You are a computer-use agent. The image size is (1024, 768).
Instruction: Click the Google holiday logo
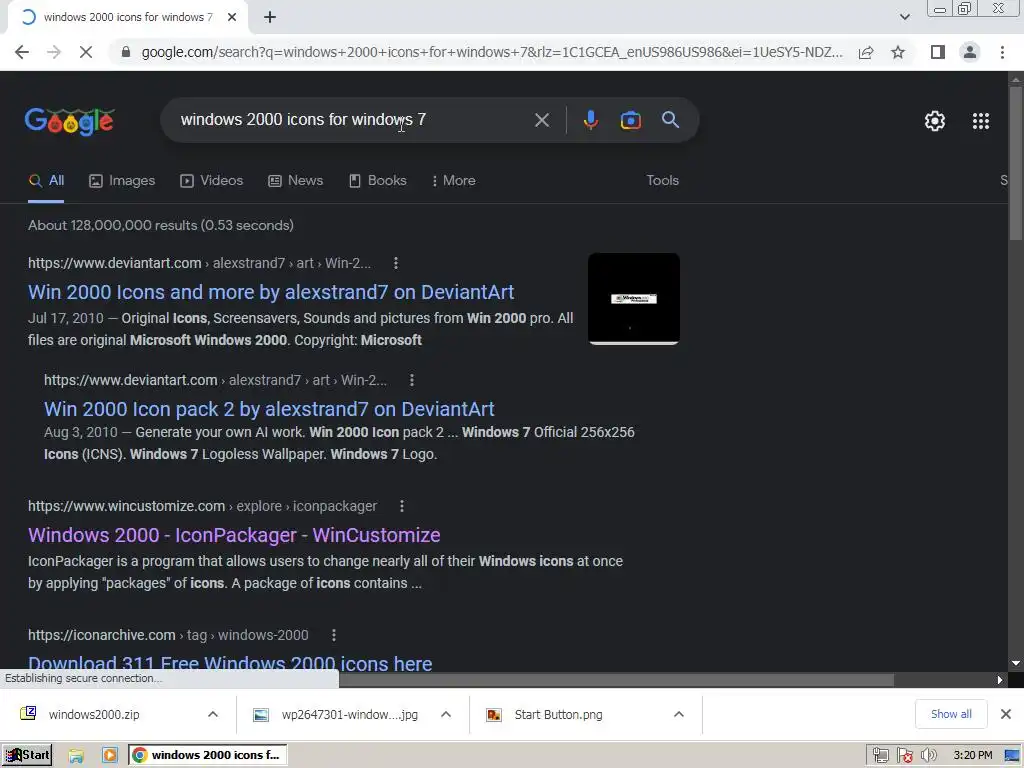click(69, 121)
